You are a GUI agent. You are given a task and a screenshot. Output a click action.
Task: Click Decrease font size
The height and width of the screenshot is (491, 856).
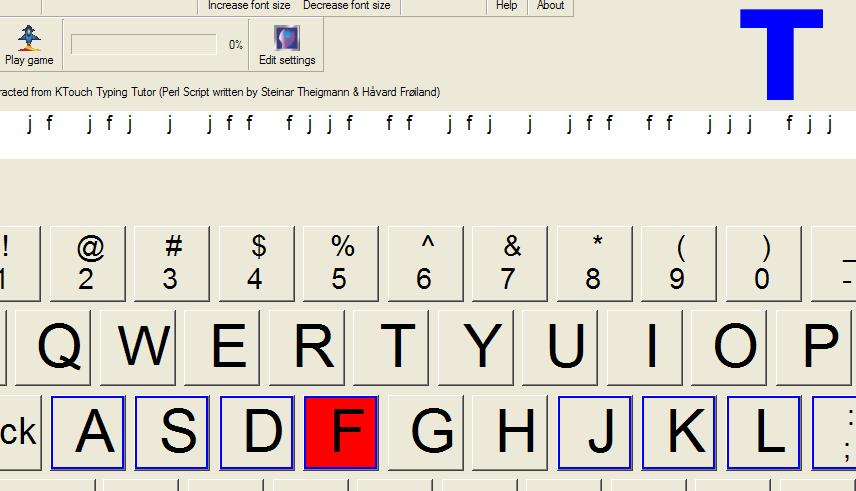[347, 5]
